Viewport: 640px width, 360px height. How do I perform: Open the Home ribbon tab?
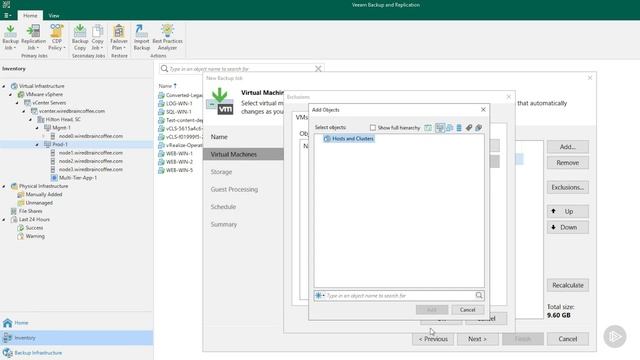tap(30, 16)
